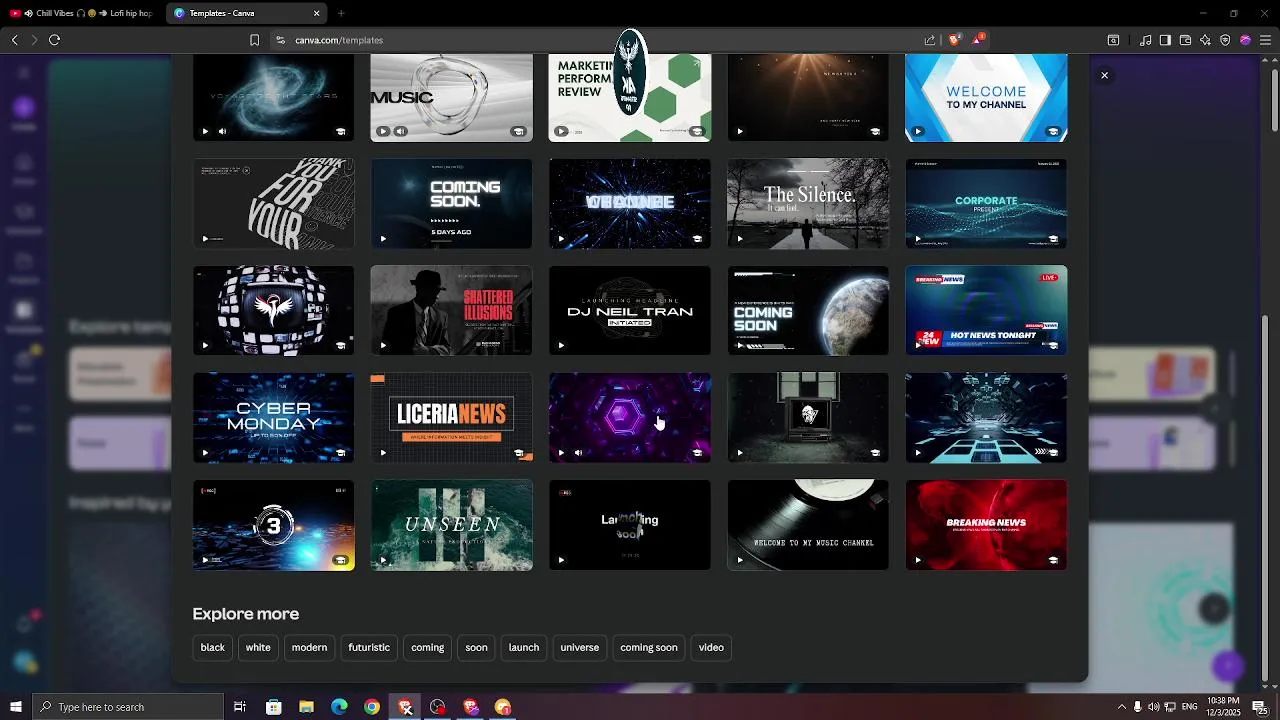1280x720 pixels.
Task: Open Google Chrome from the taskbar
Action: [372, 707]
